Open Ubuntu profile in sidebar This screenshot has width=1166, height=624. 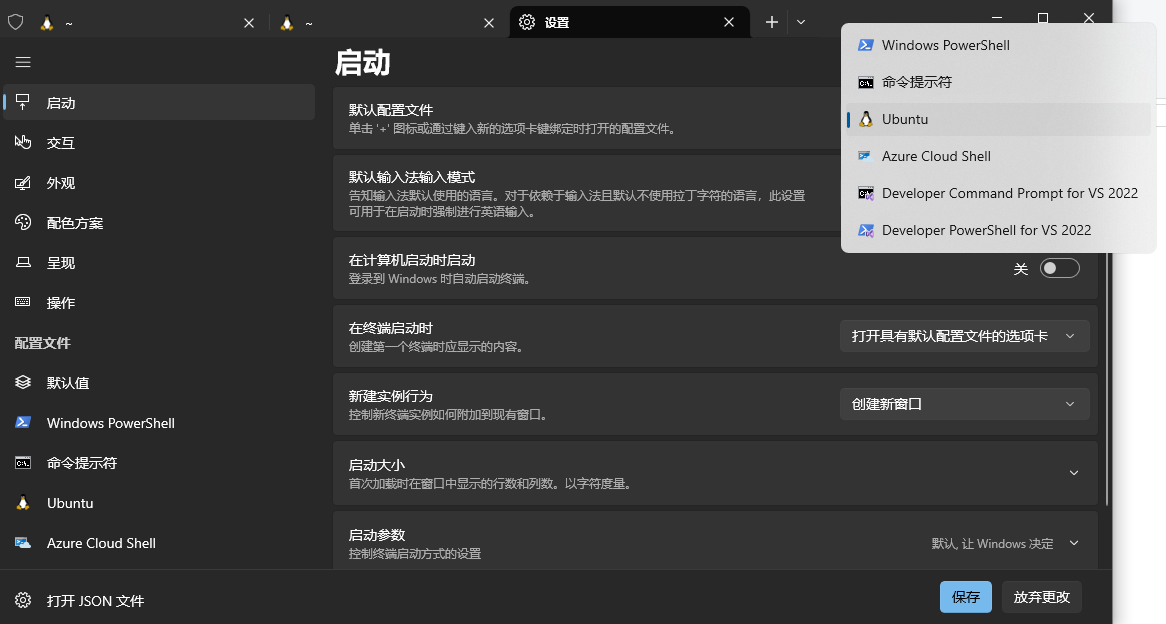[160, 503]
